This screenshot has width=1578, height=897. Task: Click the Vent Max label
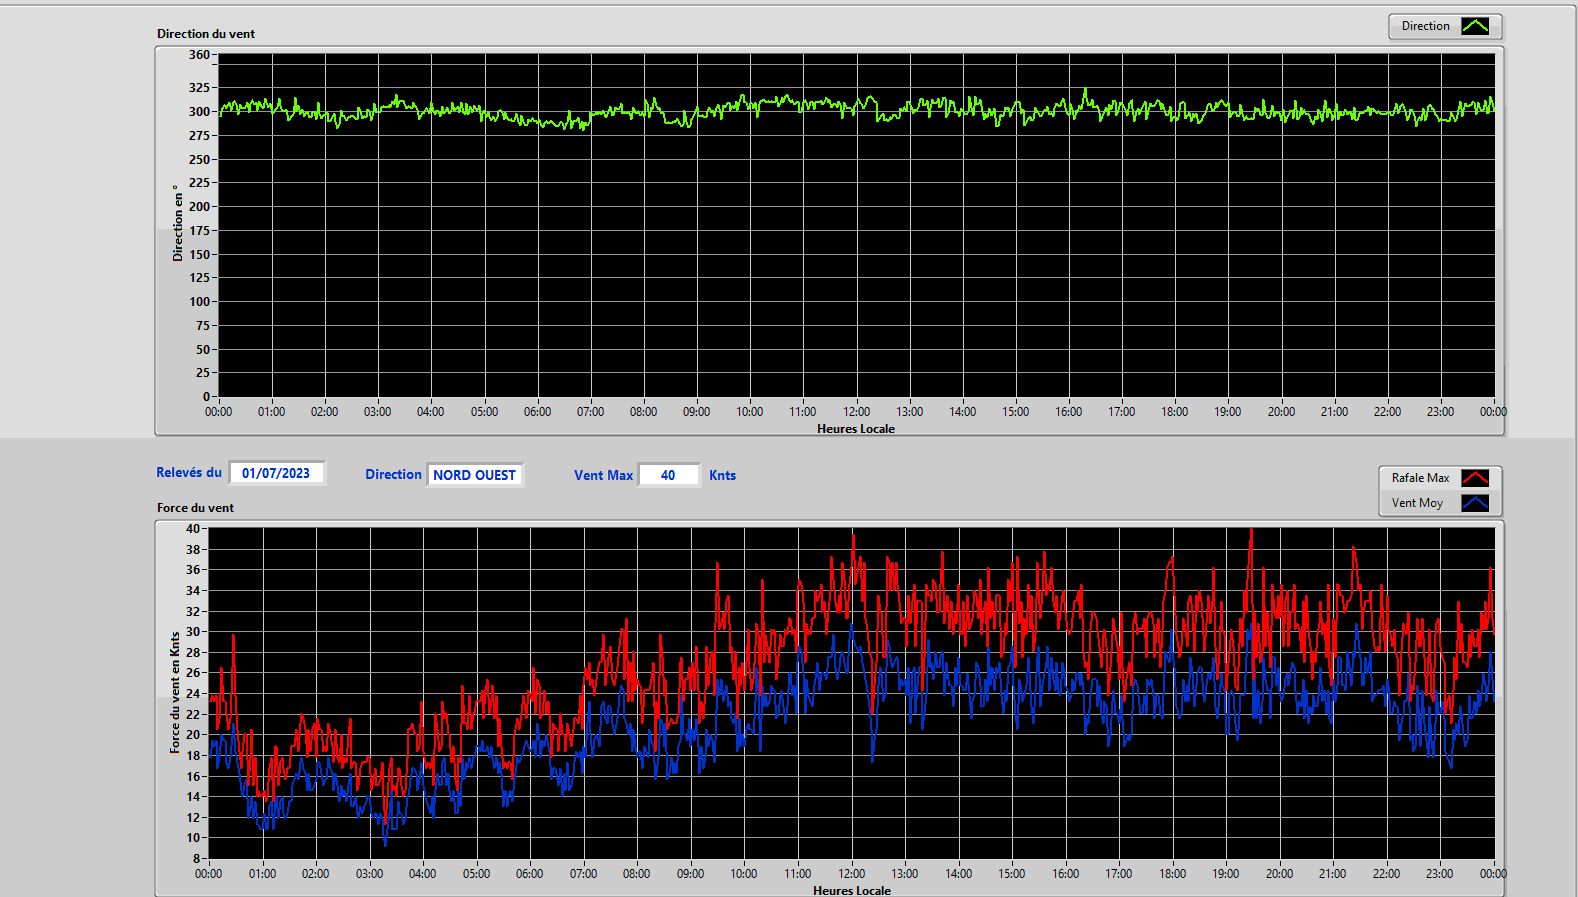pyautogui.click(x=603, y=476)
